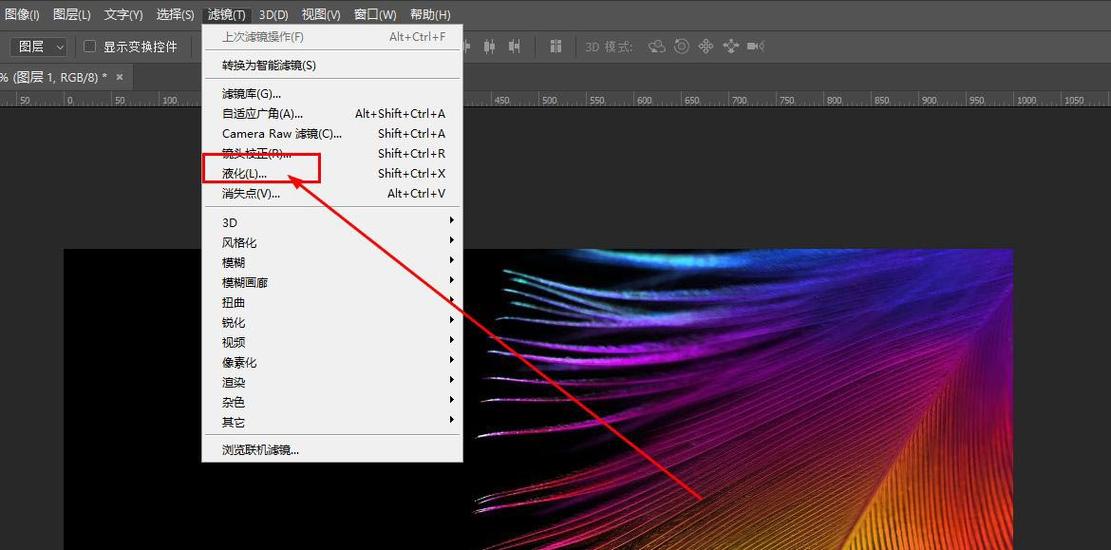Click the distribute horizontal centers icon
The height and width of the screenshot is (550, 1111).
point(489,47)
